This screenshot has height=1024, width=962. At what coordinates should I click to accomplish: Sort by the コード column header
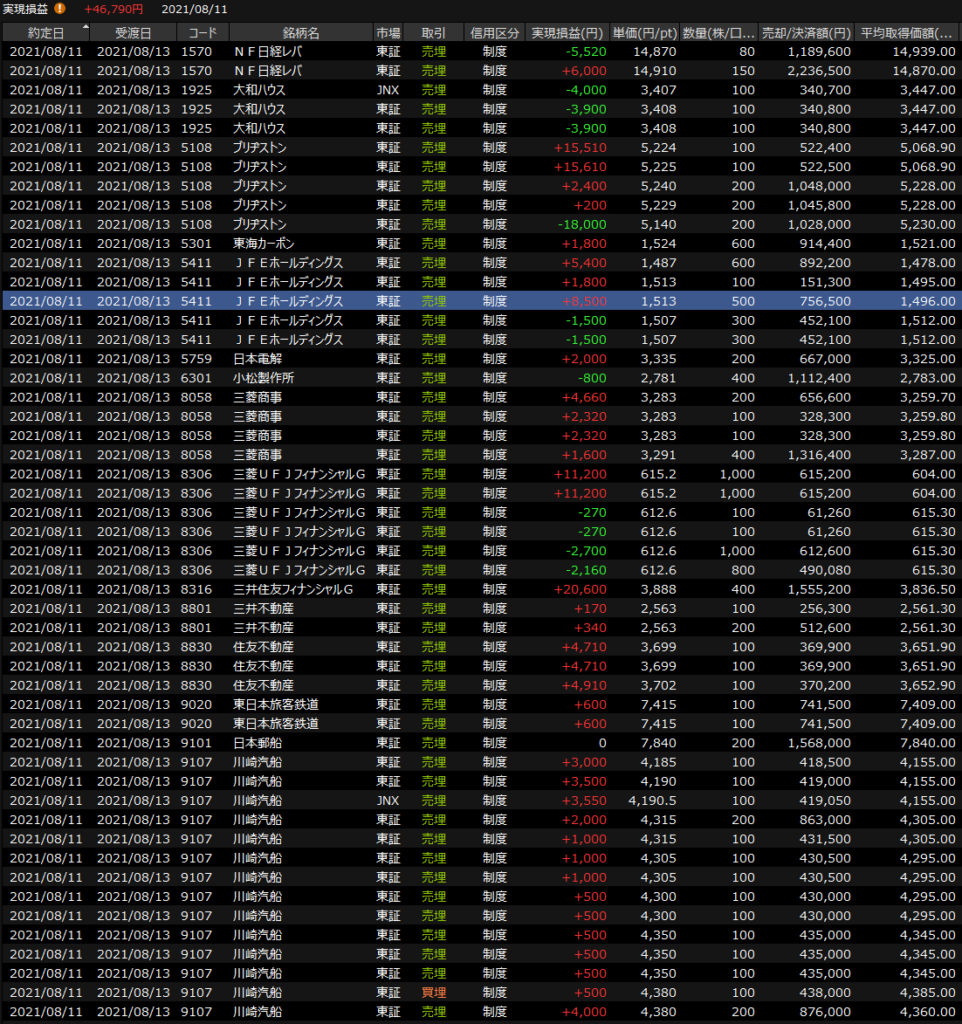[202, 32]
